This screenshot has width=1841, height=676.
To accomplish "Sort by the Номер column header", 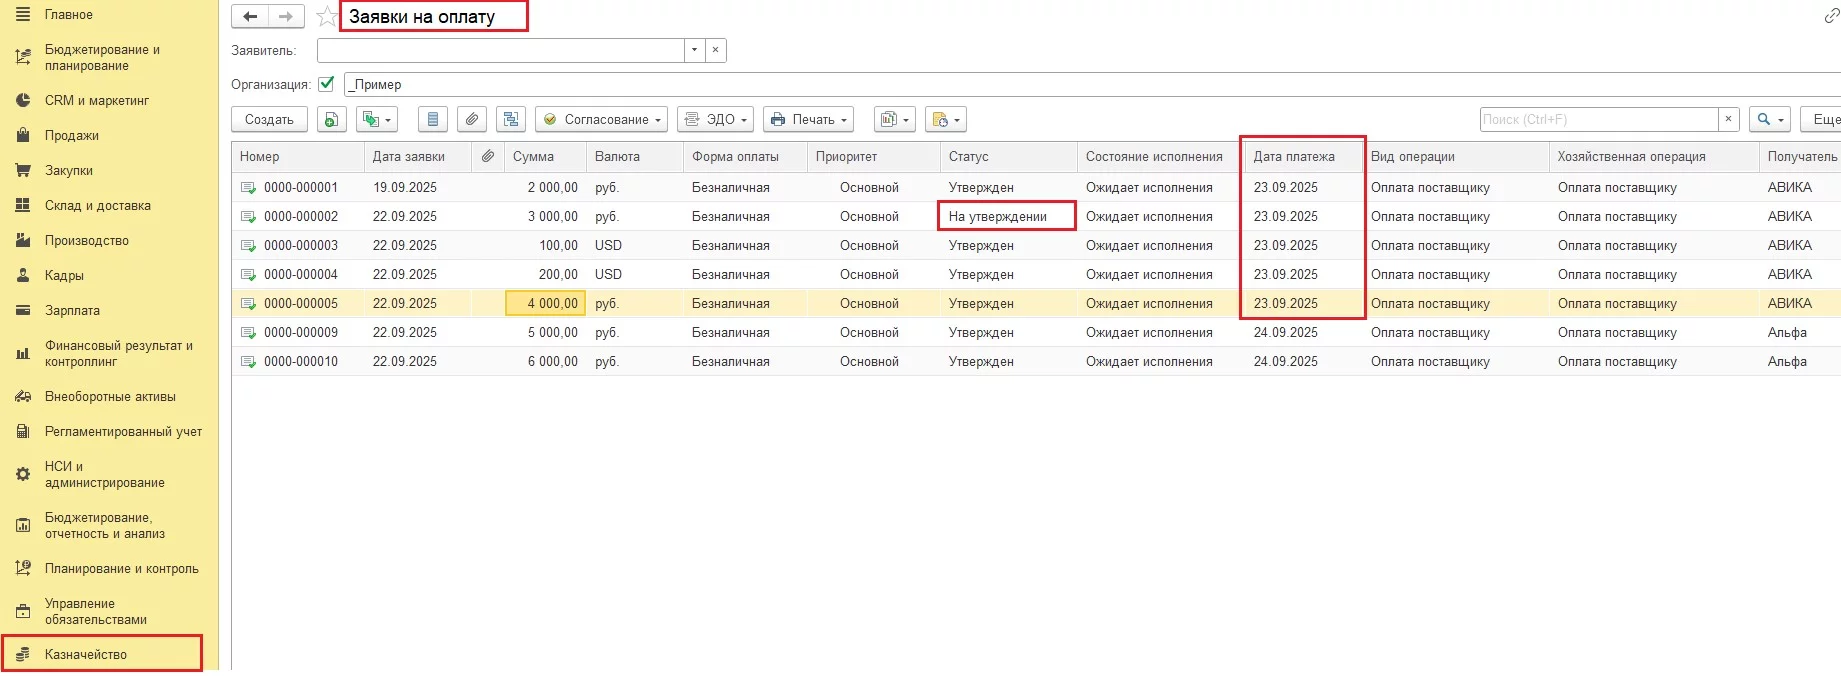I will pos(298,156).
